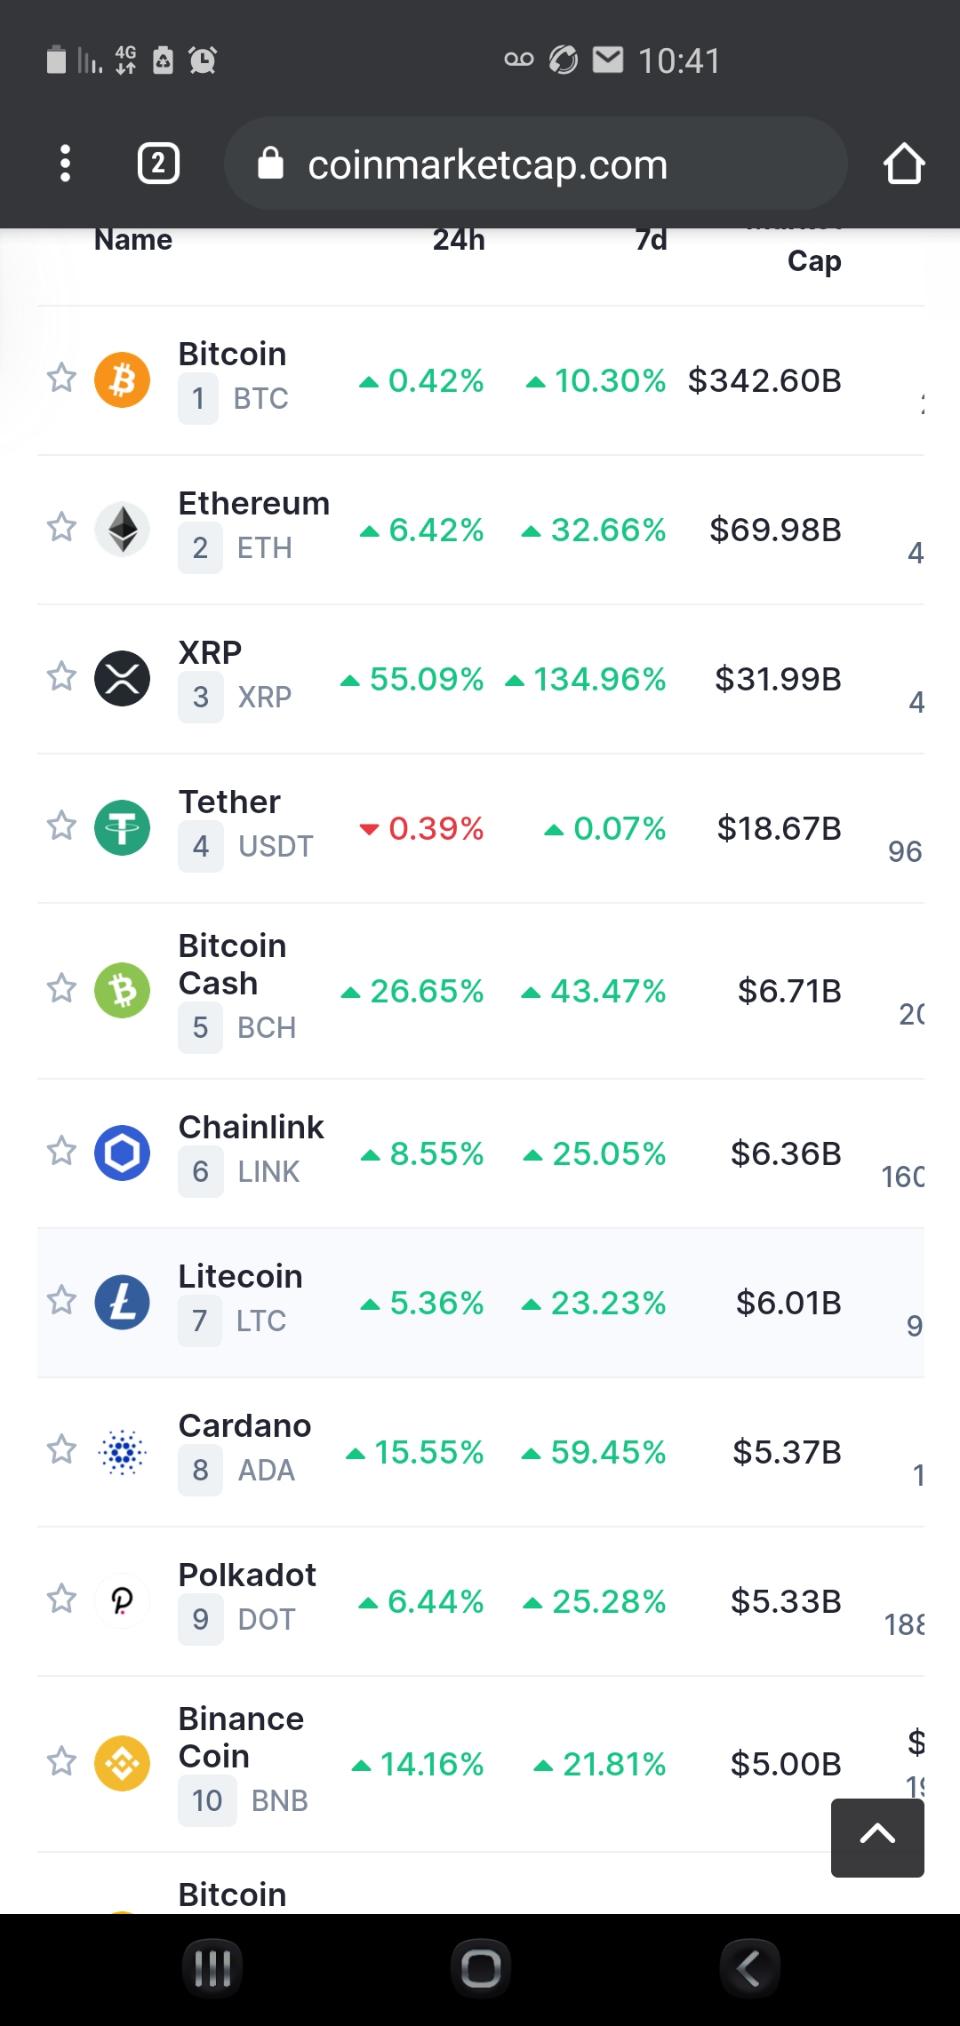The image size is (960, 2026).
Task: Tap the Ethereum coin logo
Action: [x=122, y=529]
